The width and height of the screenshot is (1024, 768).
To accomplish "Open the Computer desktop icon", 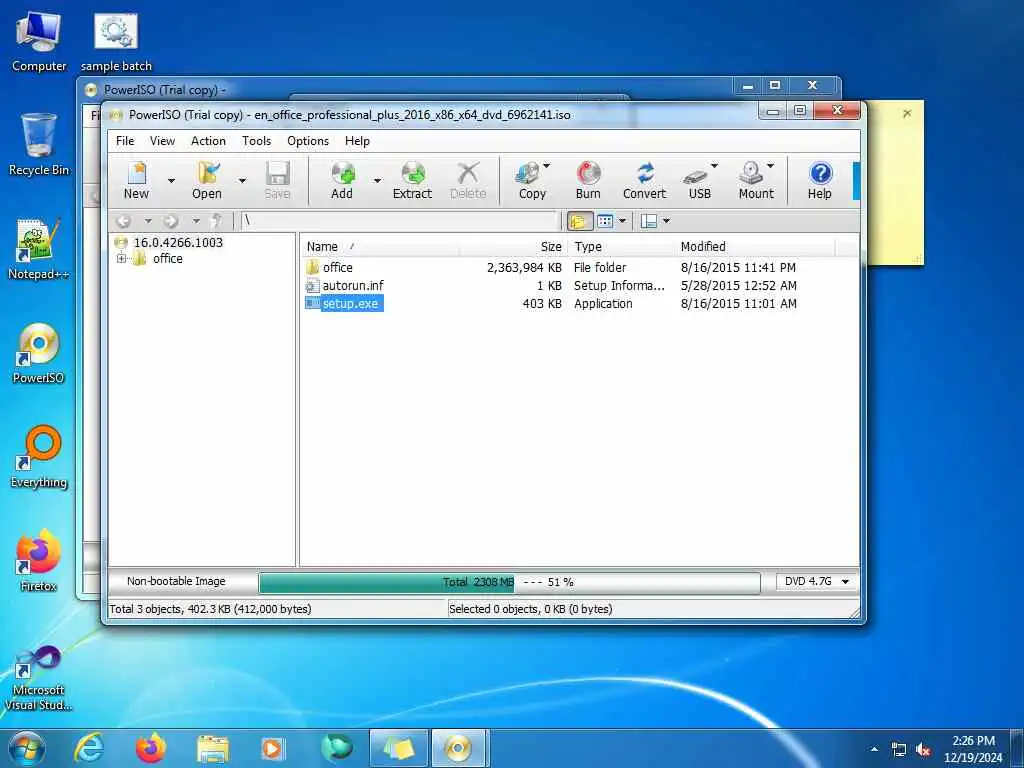I will click(39, 42).
